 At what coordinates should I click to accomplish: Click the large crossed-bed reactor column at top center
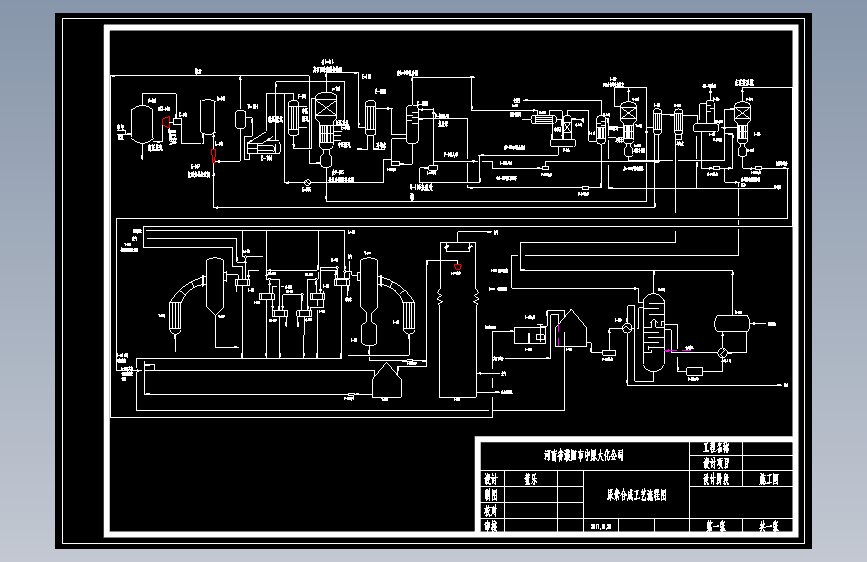point(326,130)
